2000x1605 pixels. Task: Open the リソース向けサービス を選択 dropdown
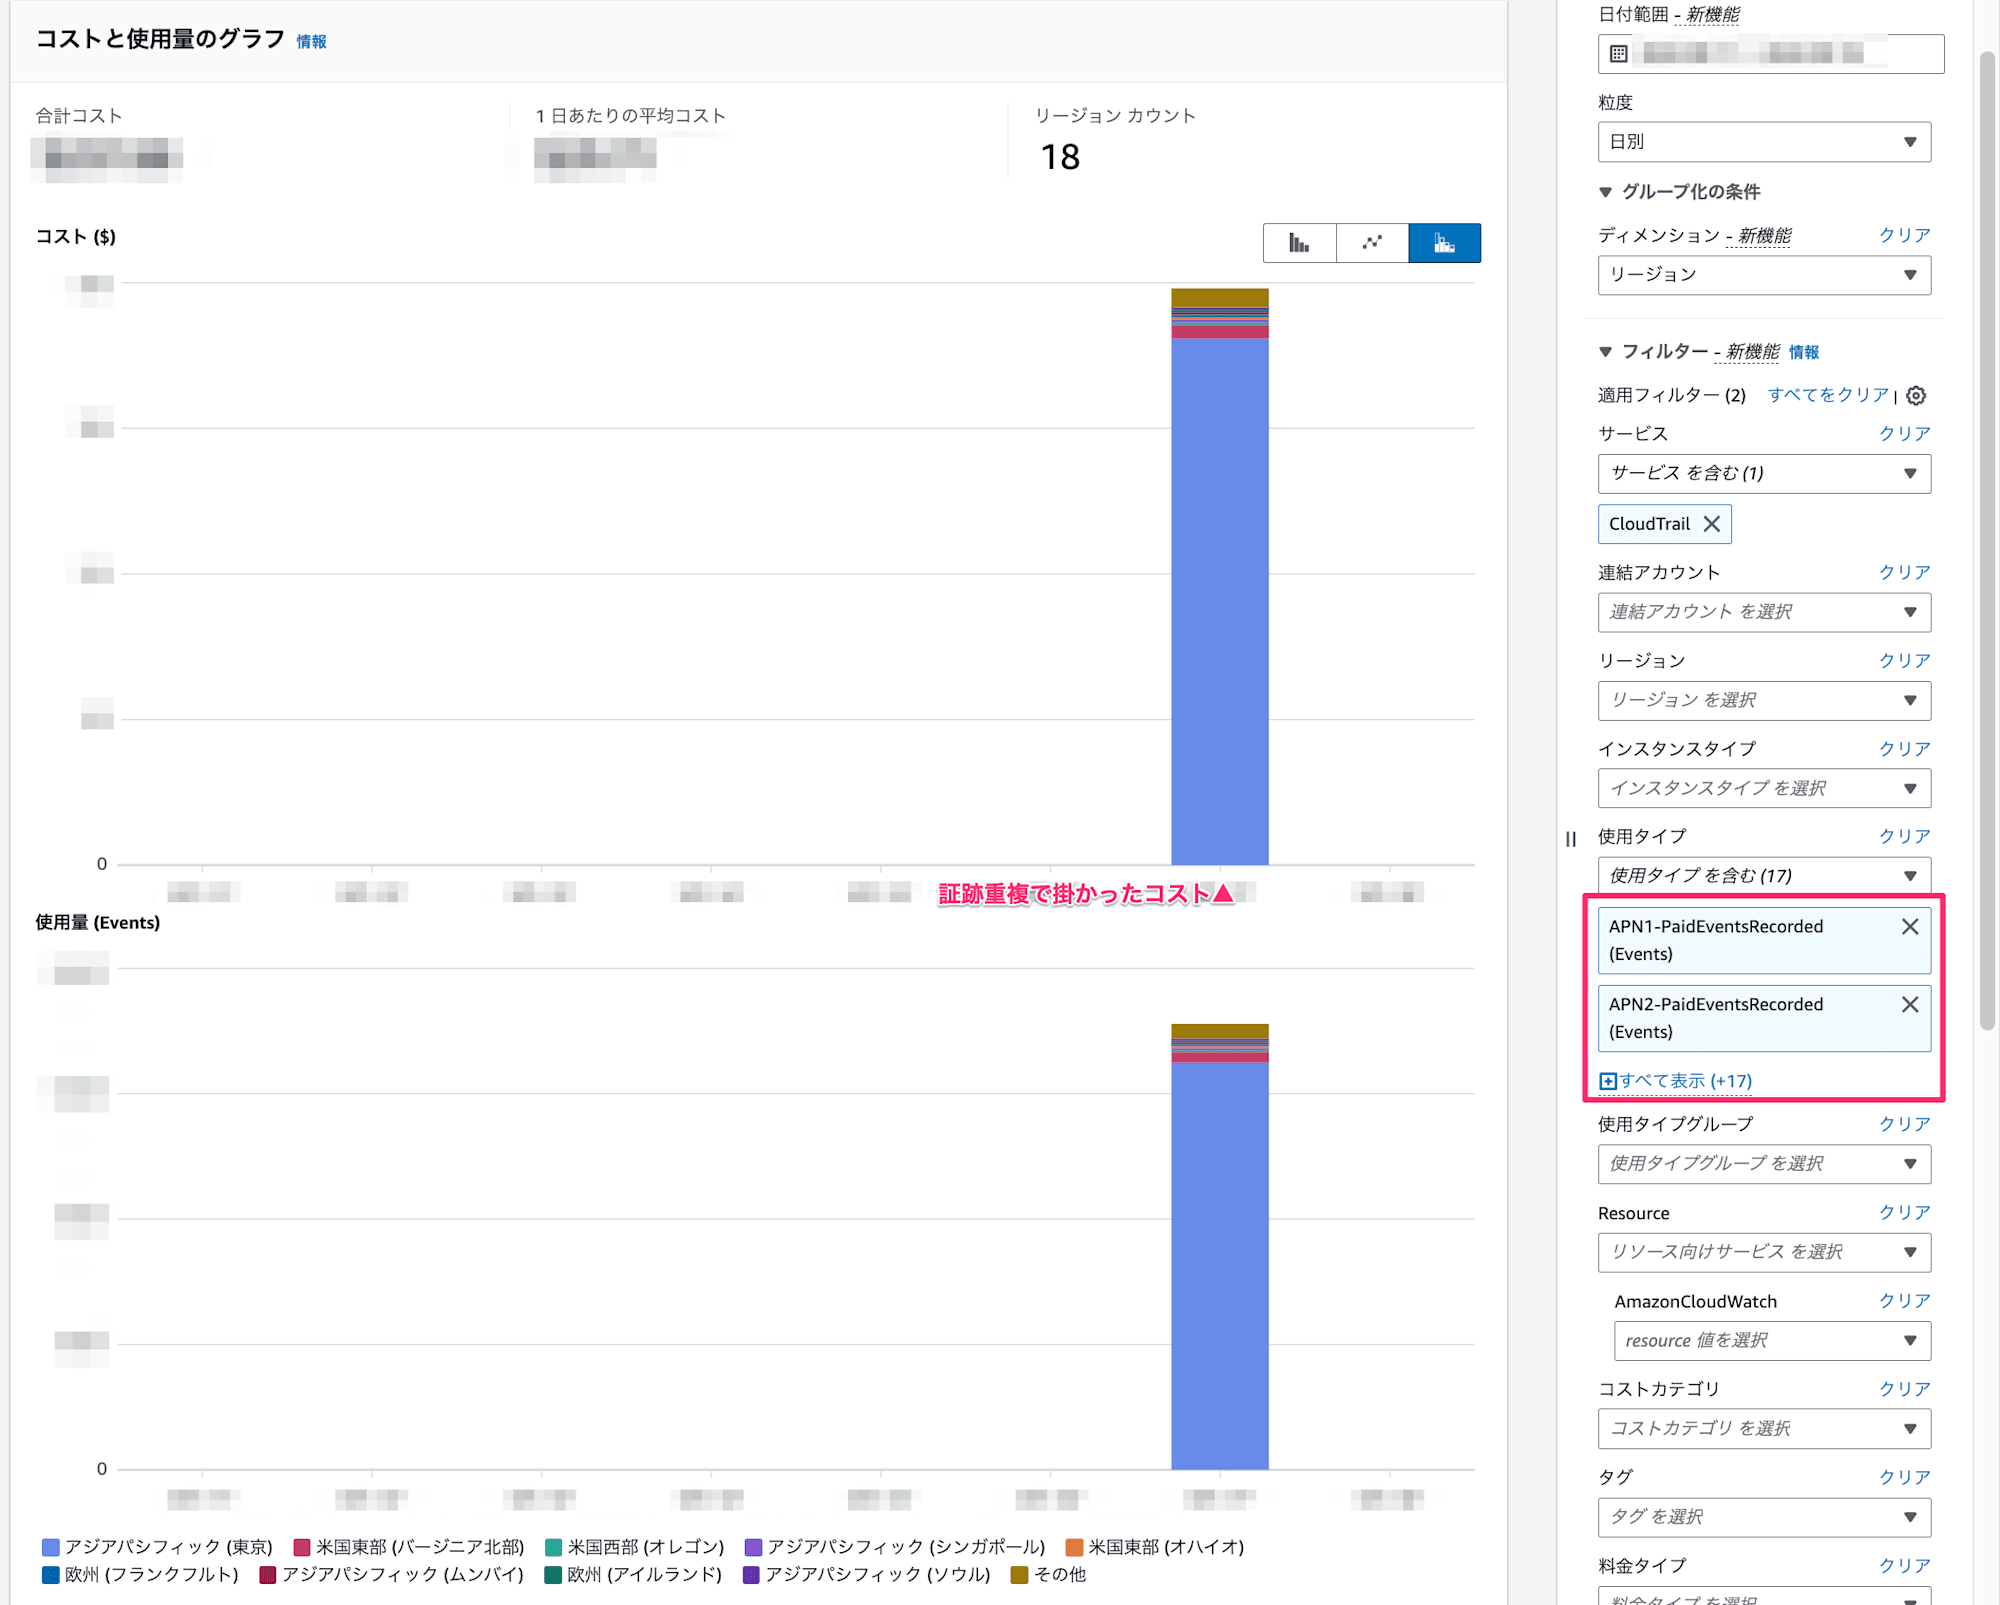(x=1764, y=1253)
